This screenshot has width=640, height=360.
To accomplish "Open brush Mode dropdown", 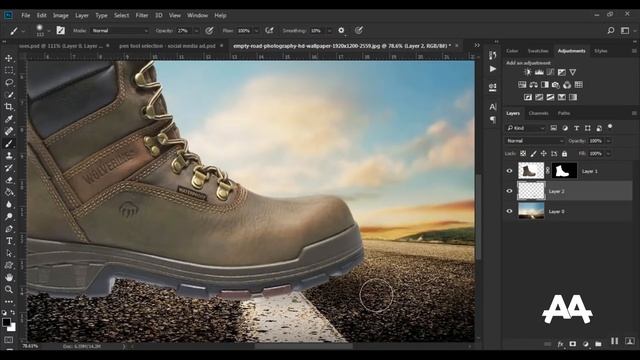I will [120, 31].
